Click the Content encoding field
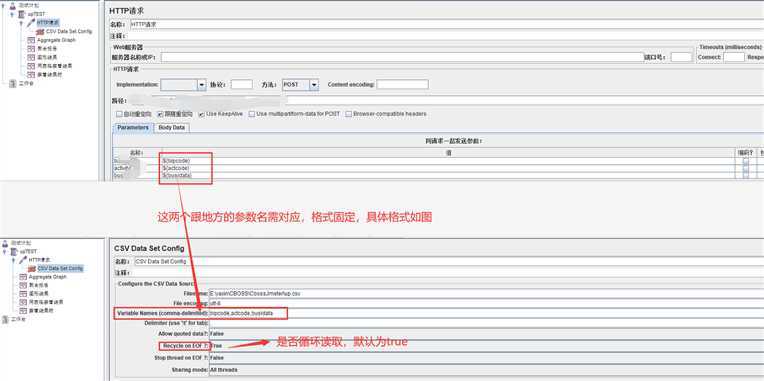The height and width of the screenshot is (381, 764). click(402, 85)
